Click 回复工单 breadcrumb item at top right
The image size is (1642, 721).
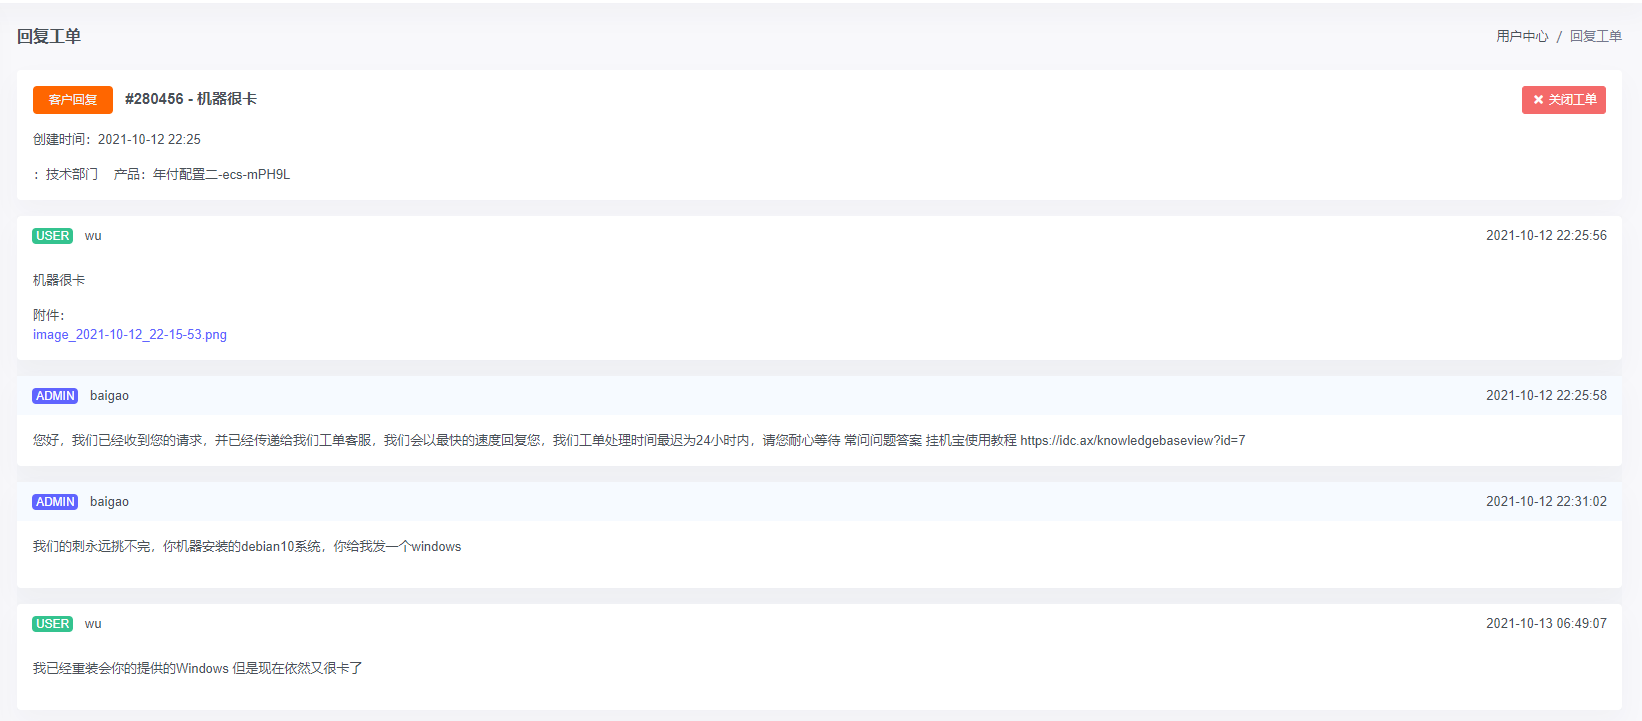[1595, 36]
